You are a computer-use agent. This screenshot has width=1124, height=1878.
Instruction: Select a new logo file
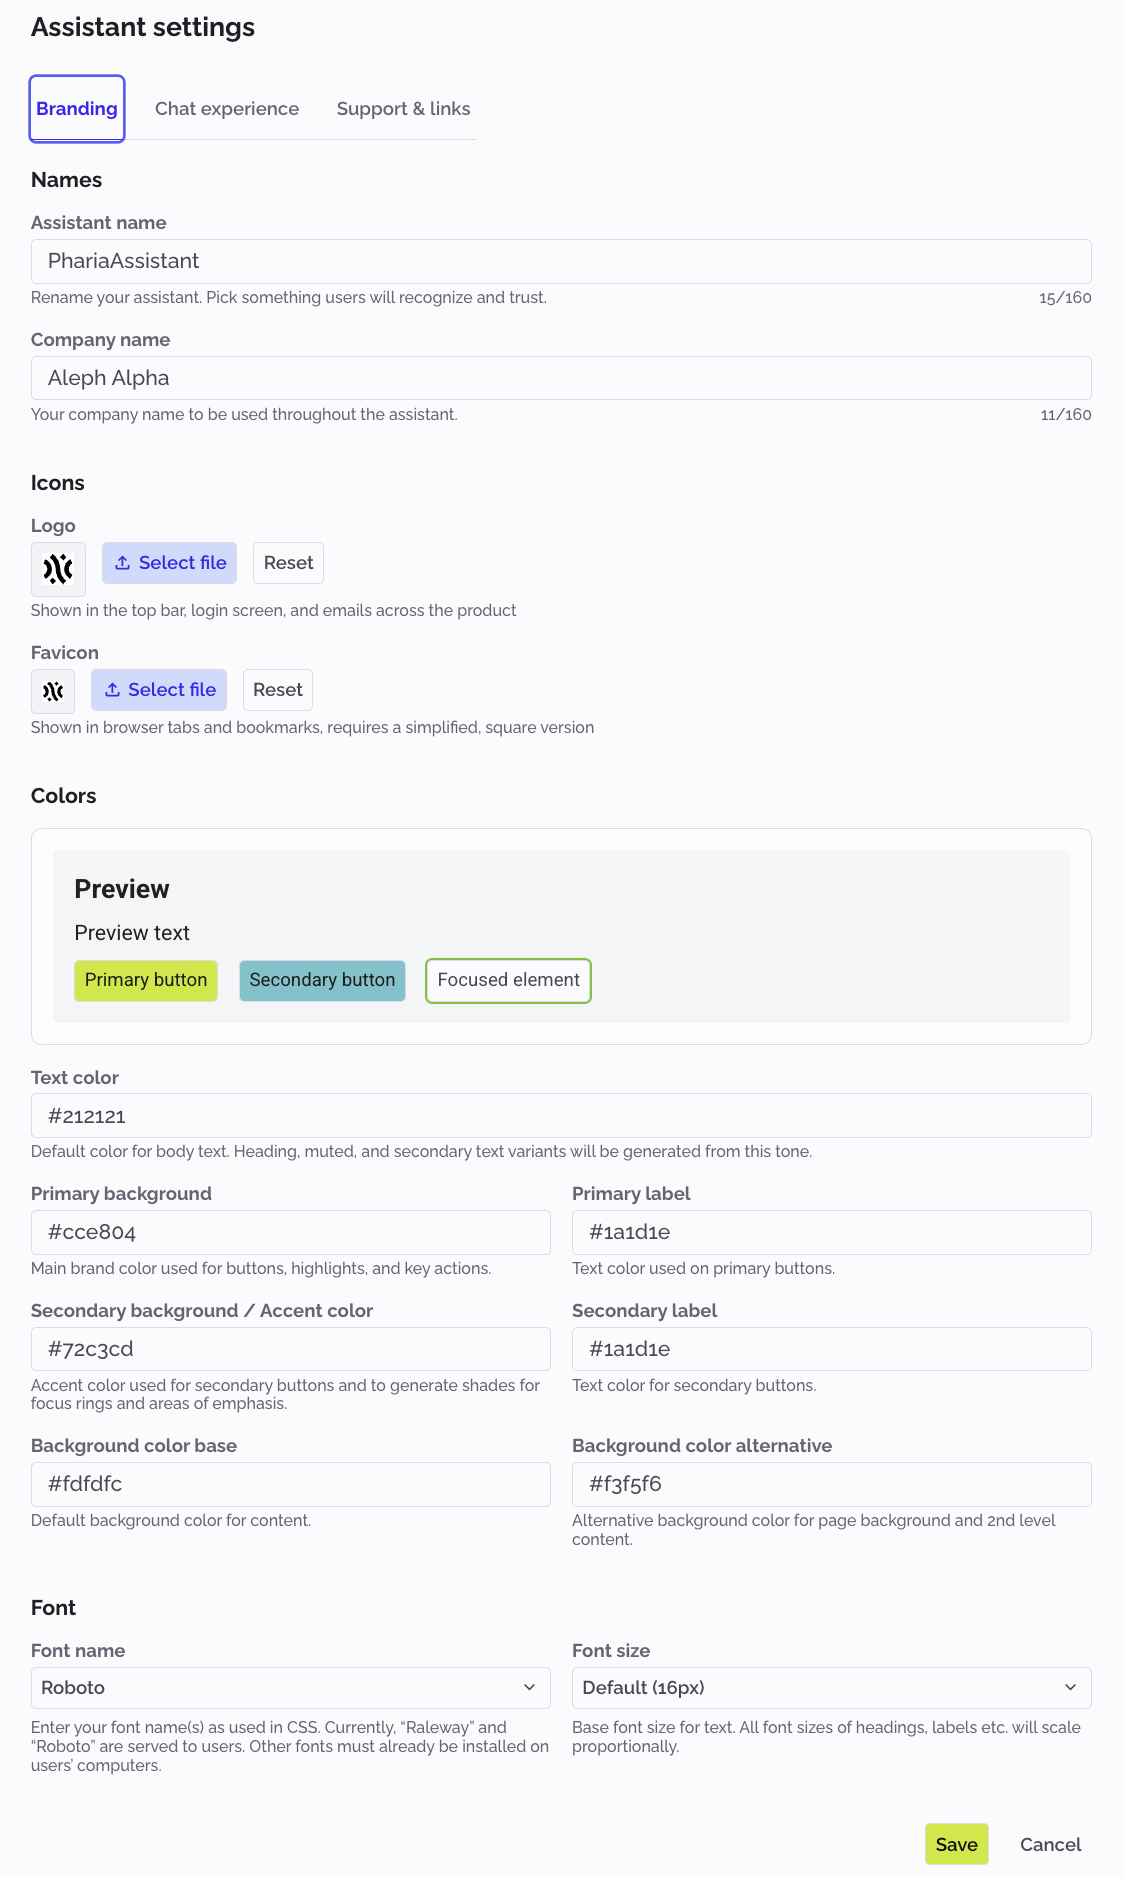click(169, 563)
